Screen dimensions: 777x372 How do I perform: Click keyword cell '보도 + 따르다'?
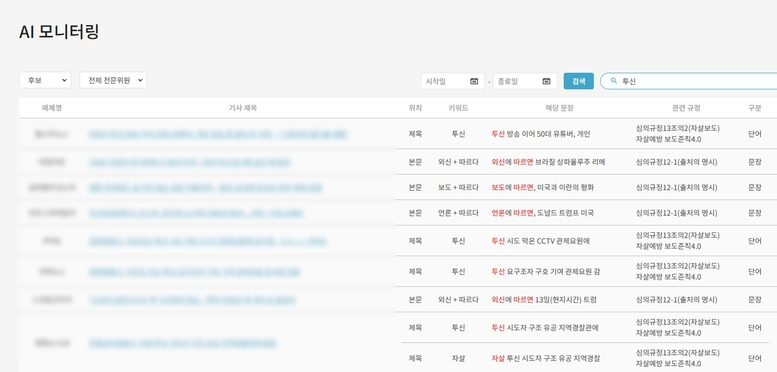[x=458, y=187]
